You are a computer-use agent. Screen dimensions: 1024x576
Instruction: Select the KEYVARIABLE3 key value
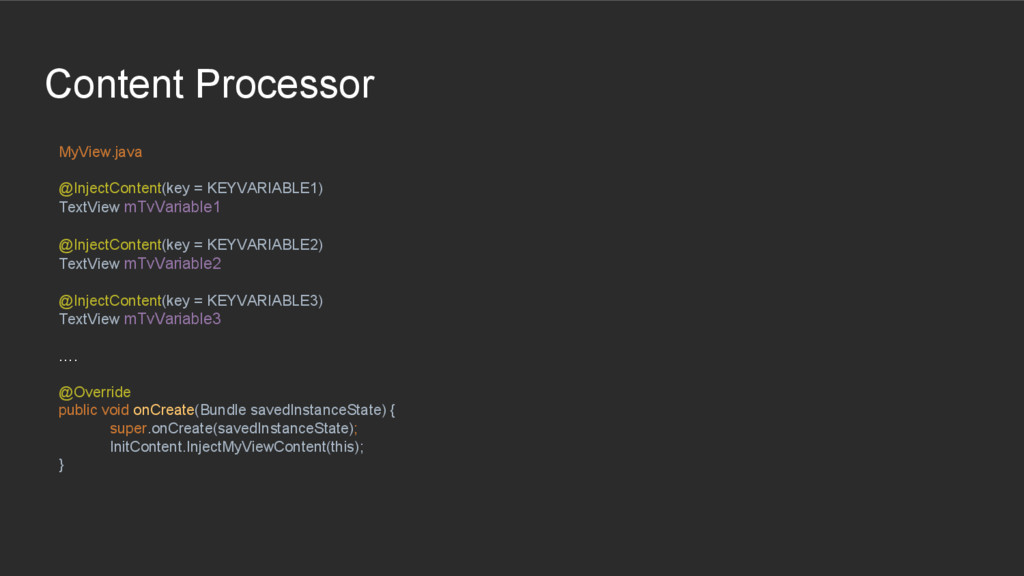(x=262, y=301)
